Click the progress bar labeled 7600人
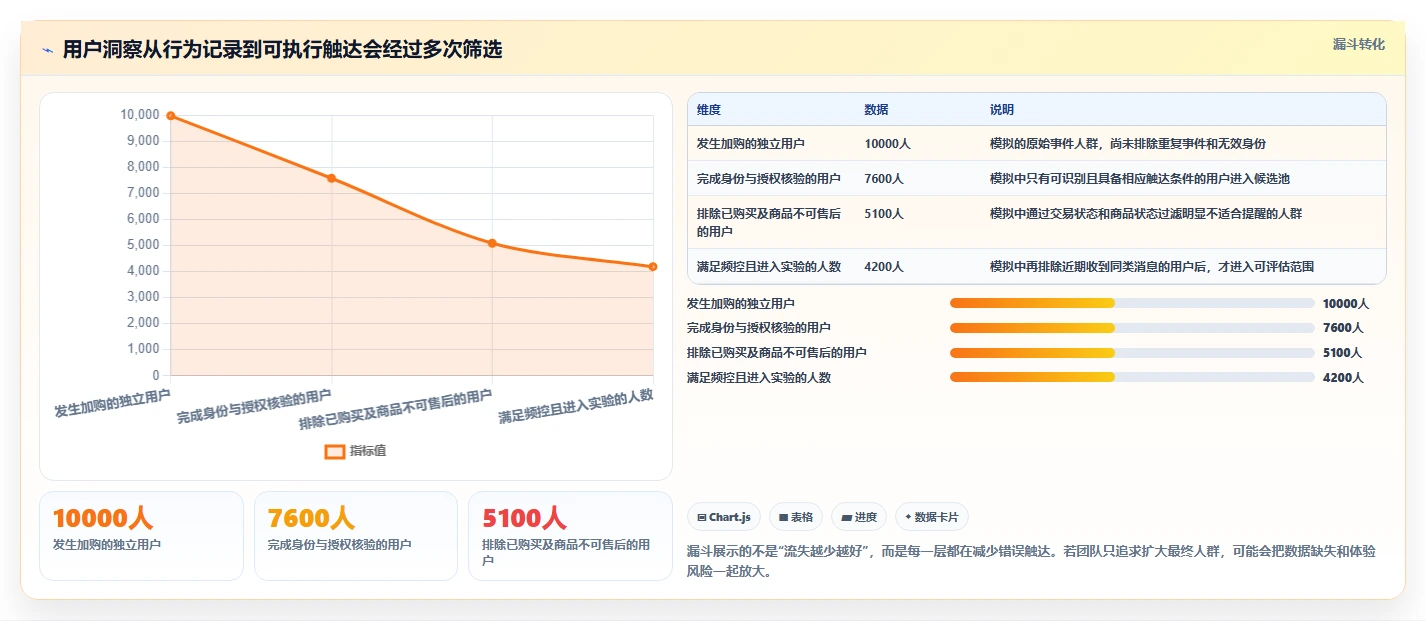 [1132, 328]
